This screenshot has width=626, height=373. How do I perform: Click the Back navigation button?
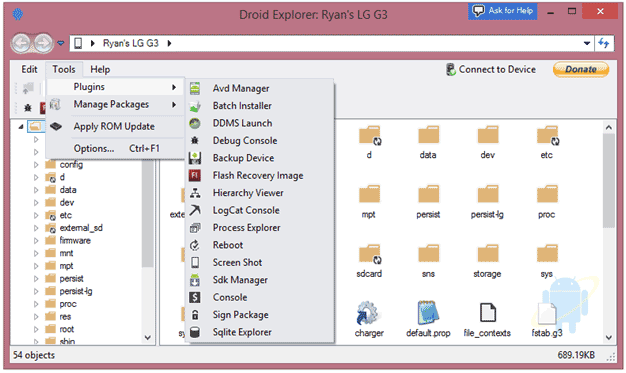(x=21, y=43)
